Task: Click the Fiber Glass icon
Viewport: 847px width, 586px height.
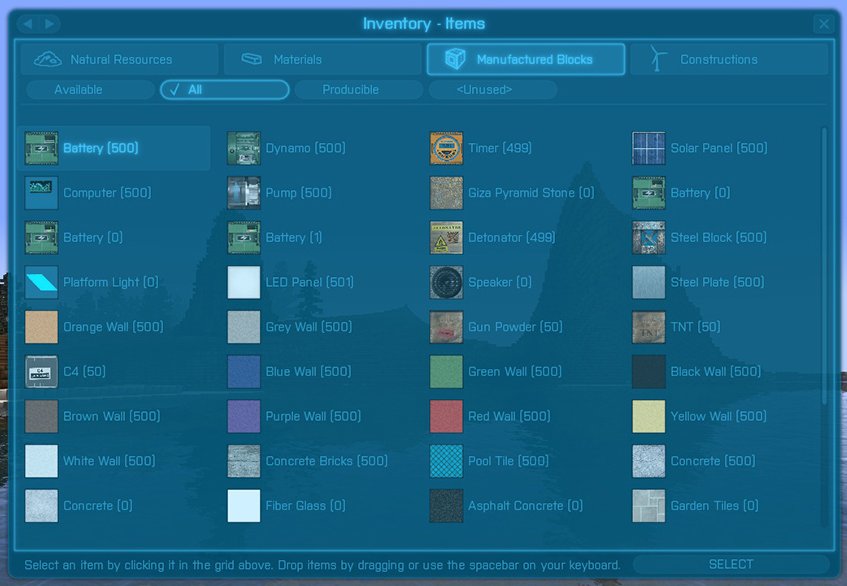Action: pyautogui.click(x=244, y=506)
